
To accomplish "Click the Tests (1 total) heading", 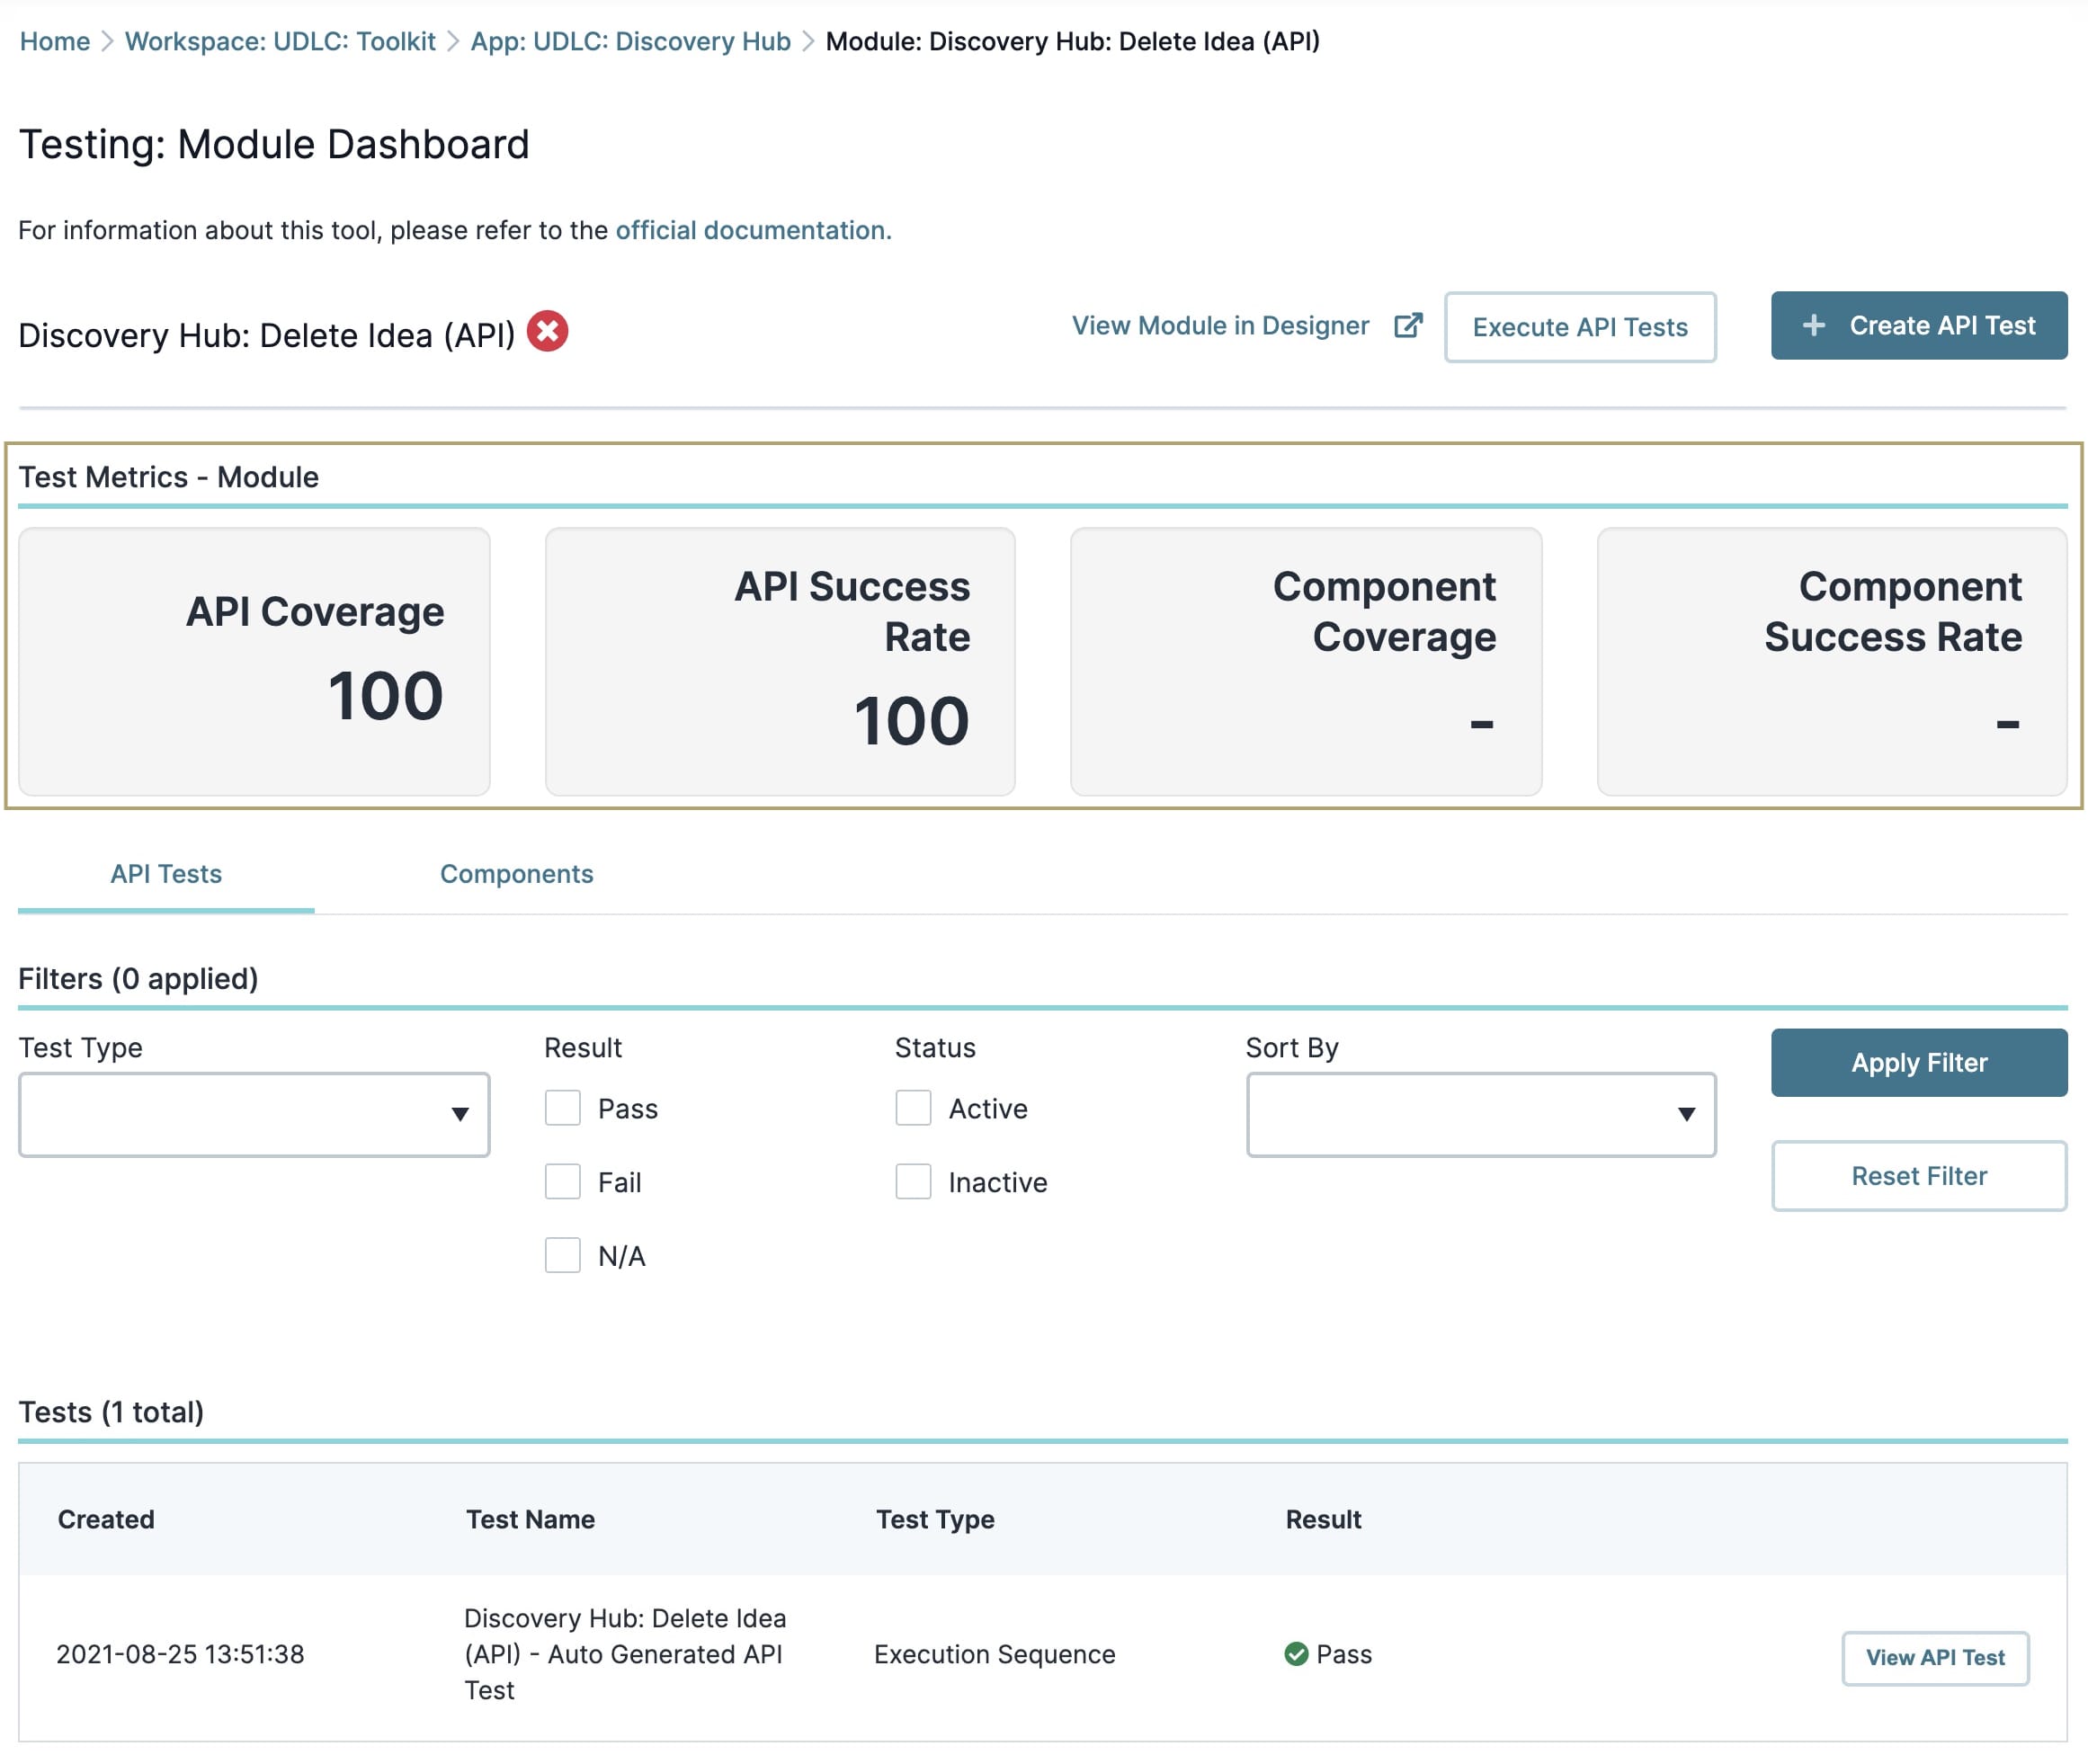I will (111, 1412).
